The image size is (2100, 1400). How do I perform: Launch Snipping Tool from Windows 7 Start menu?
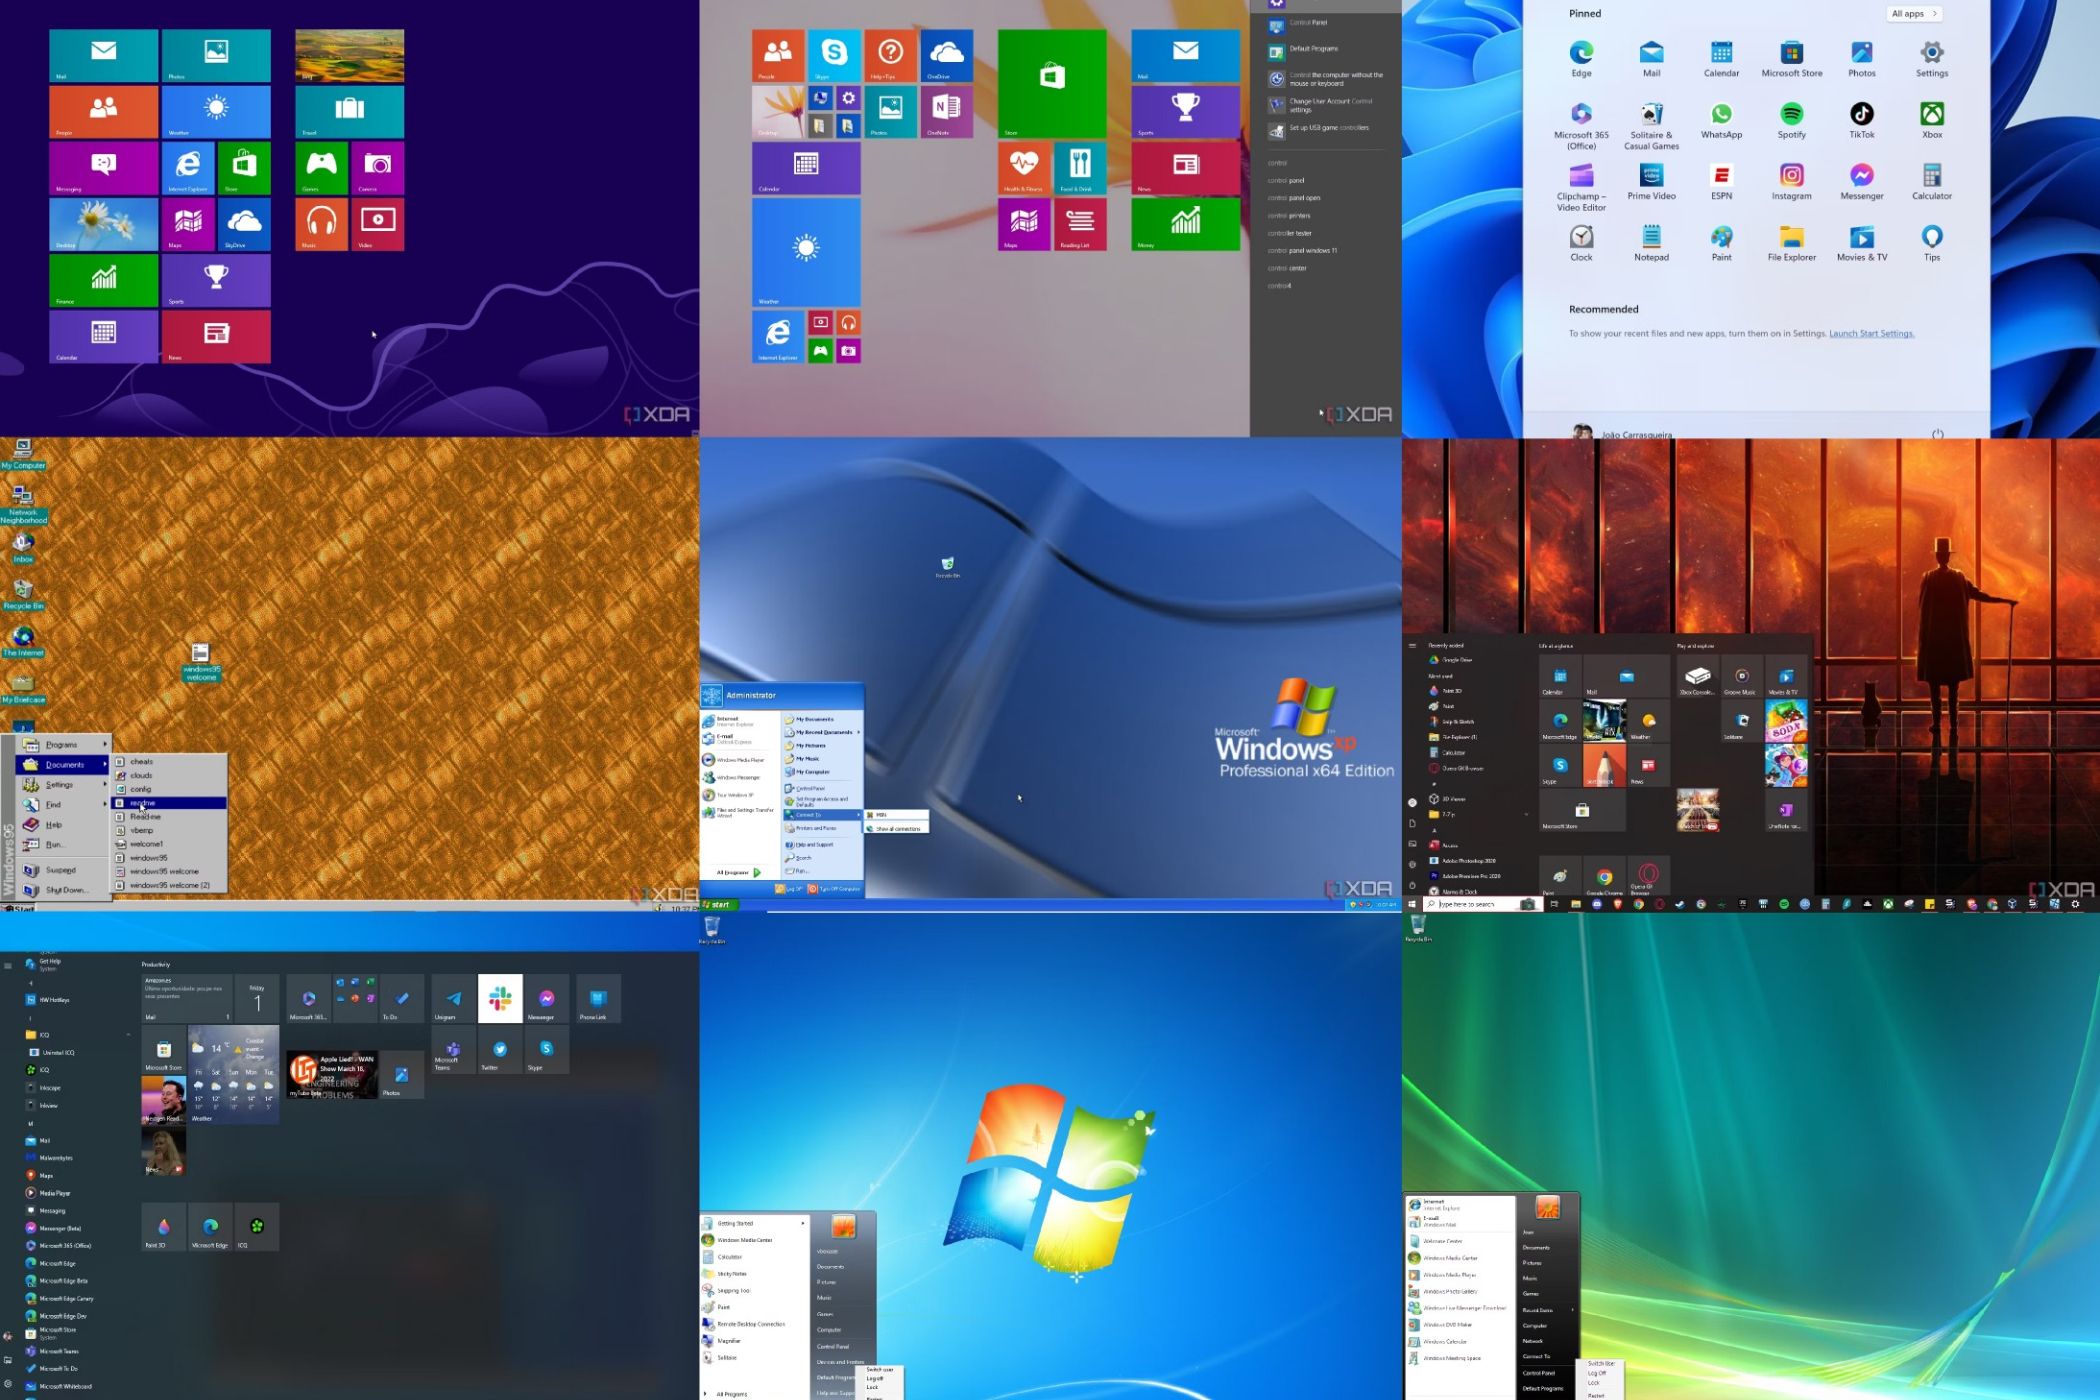tap(734, 1291)
